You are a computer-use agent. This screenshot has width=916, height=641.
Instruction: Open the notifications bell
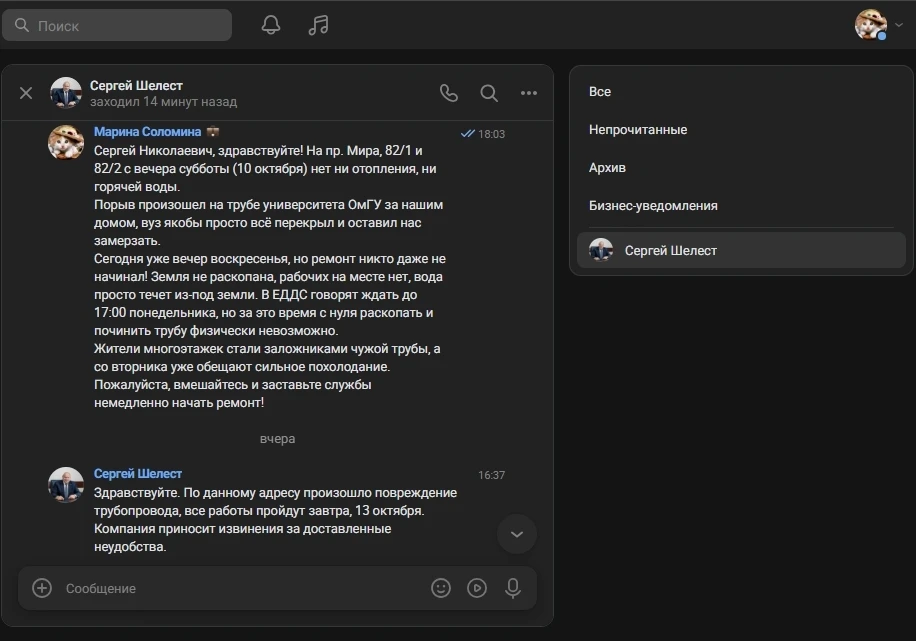pos(270,25)
